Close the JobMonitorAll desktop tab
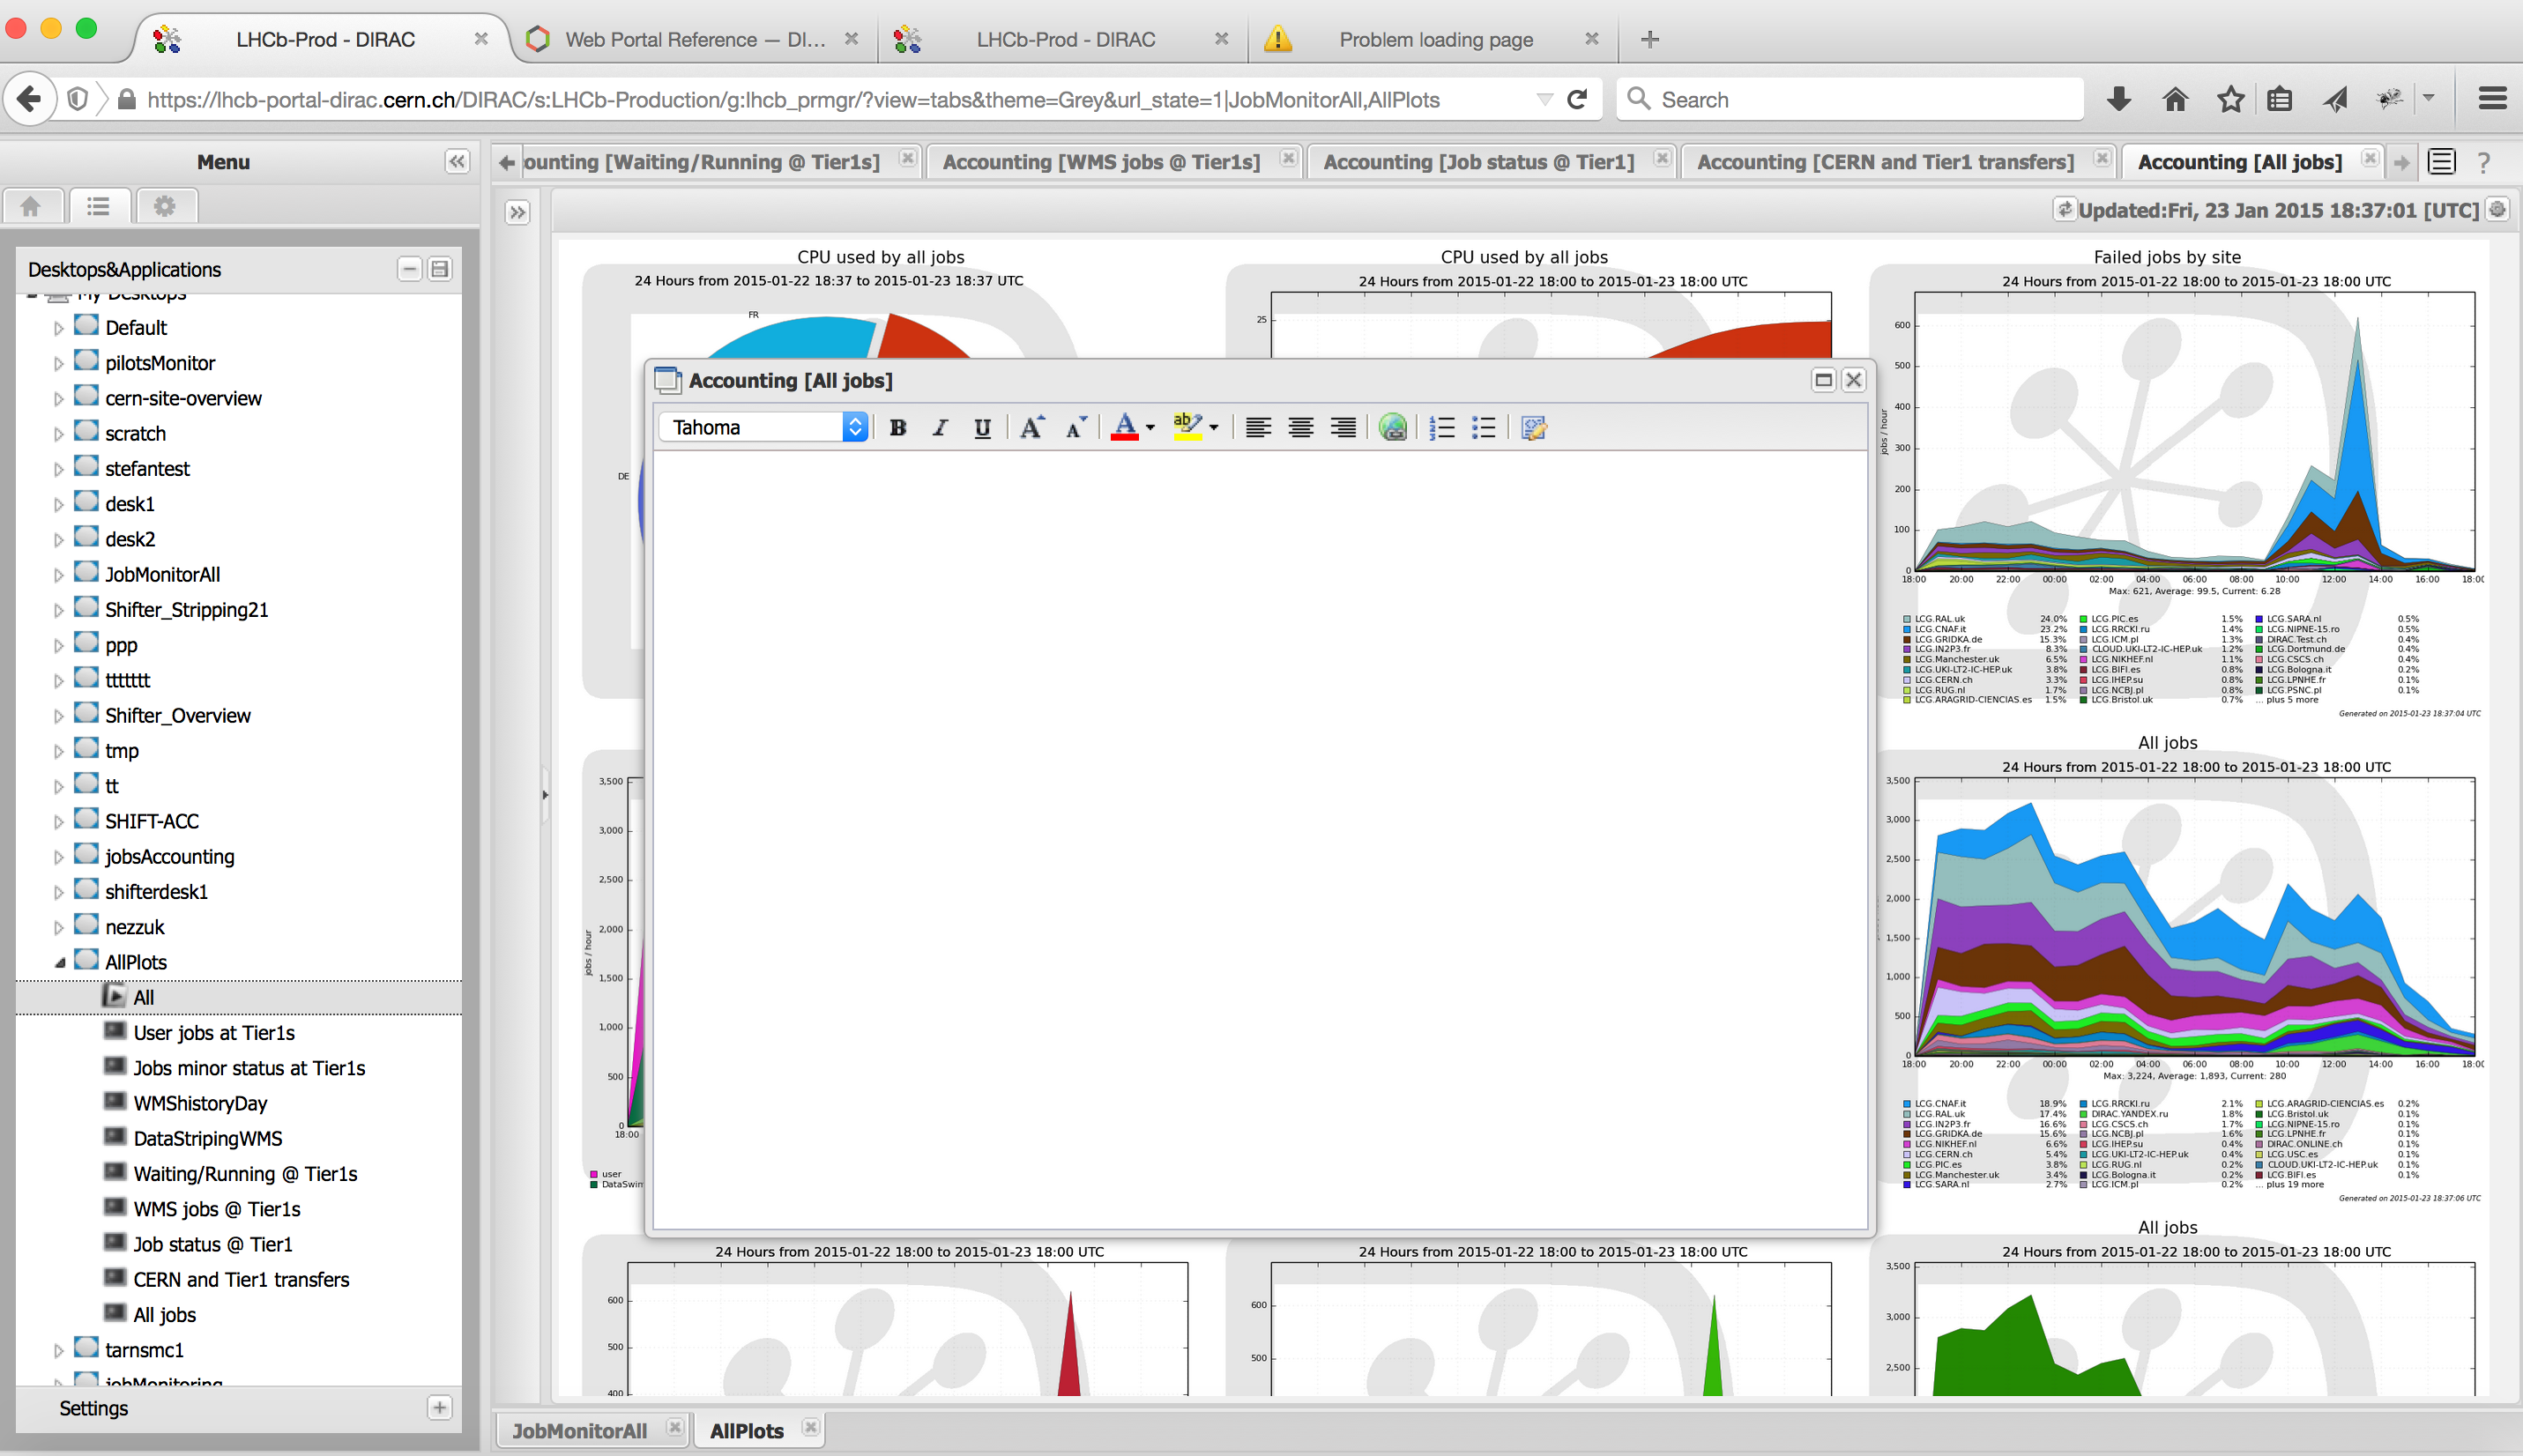This screenshot has height=1456, width=2523. tap(675, 1427)
